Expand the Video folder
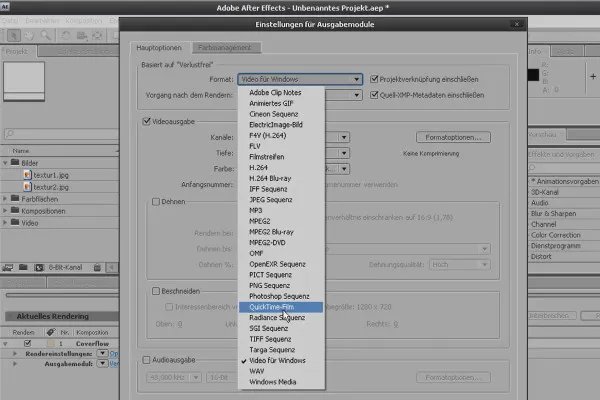The width and height of the screenshot is (600, 400). (x=5, y=222)
